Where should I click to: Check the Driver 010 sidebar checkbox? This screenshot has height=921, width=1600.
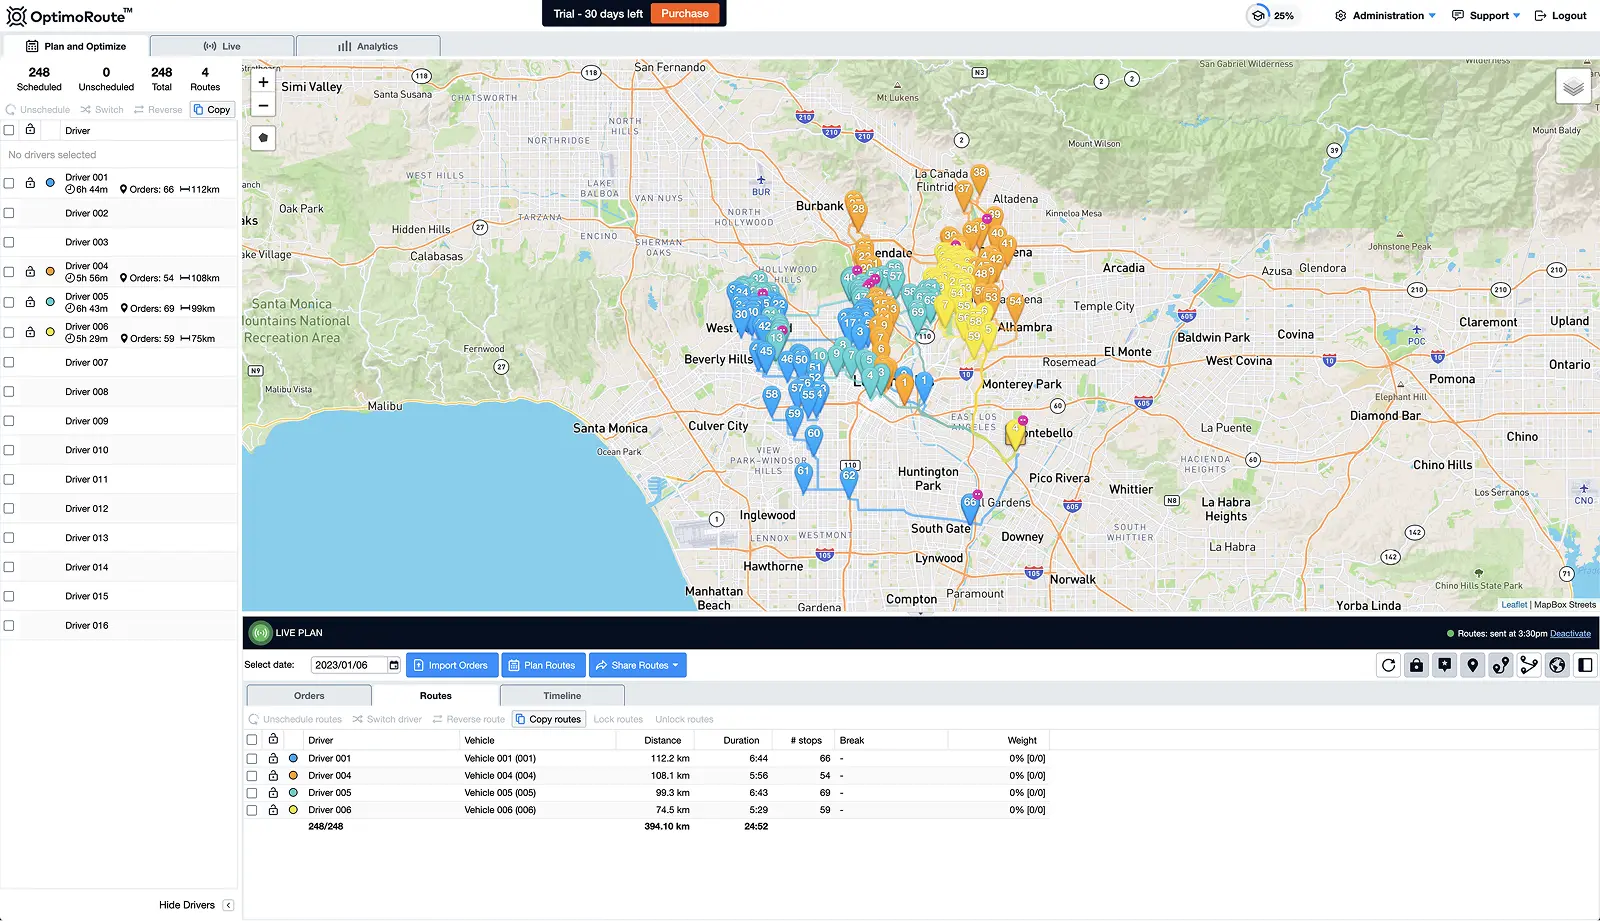pos(9,450)
